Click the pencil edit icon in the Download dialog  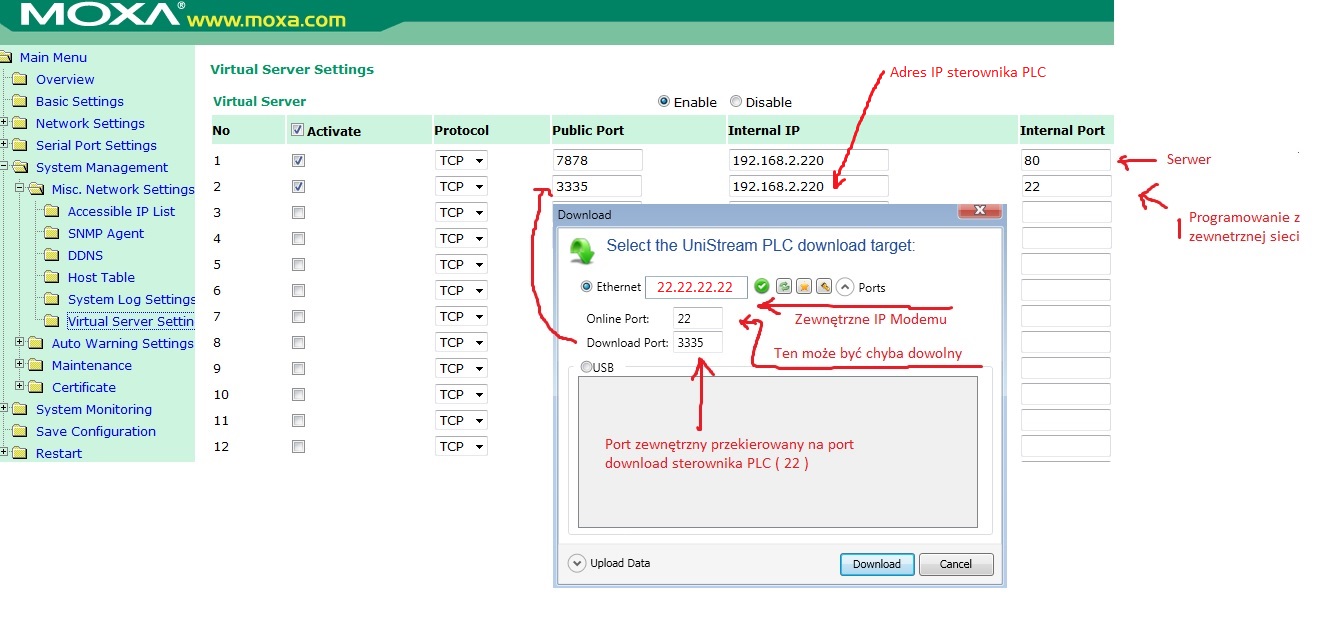(824, 287)
